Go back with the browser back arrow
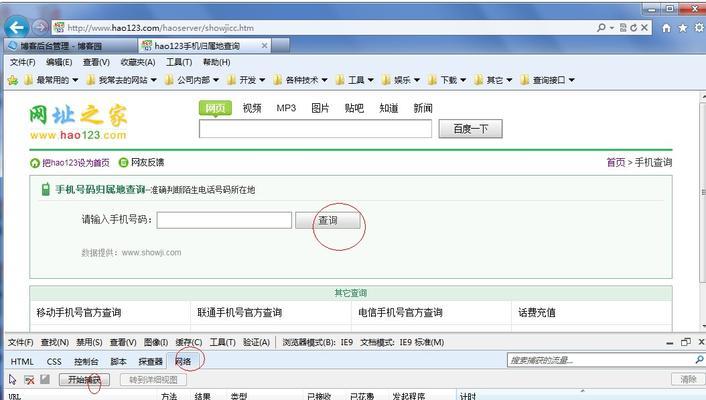 coord(17,27)
